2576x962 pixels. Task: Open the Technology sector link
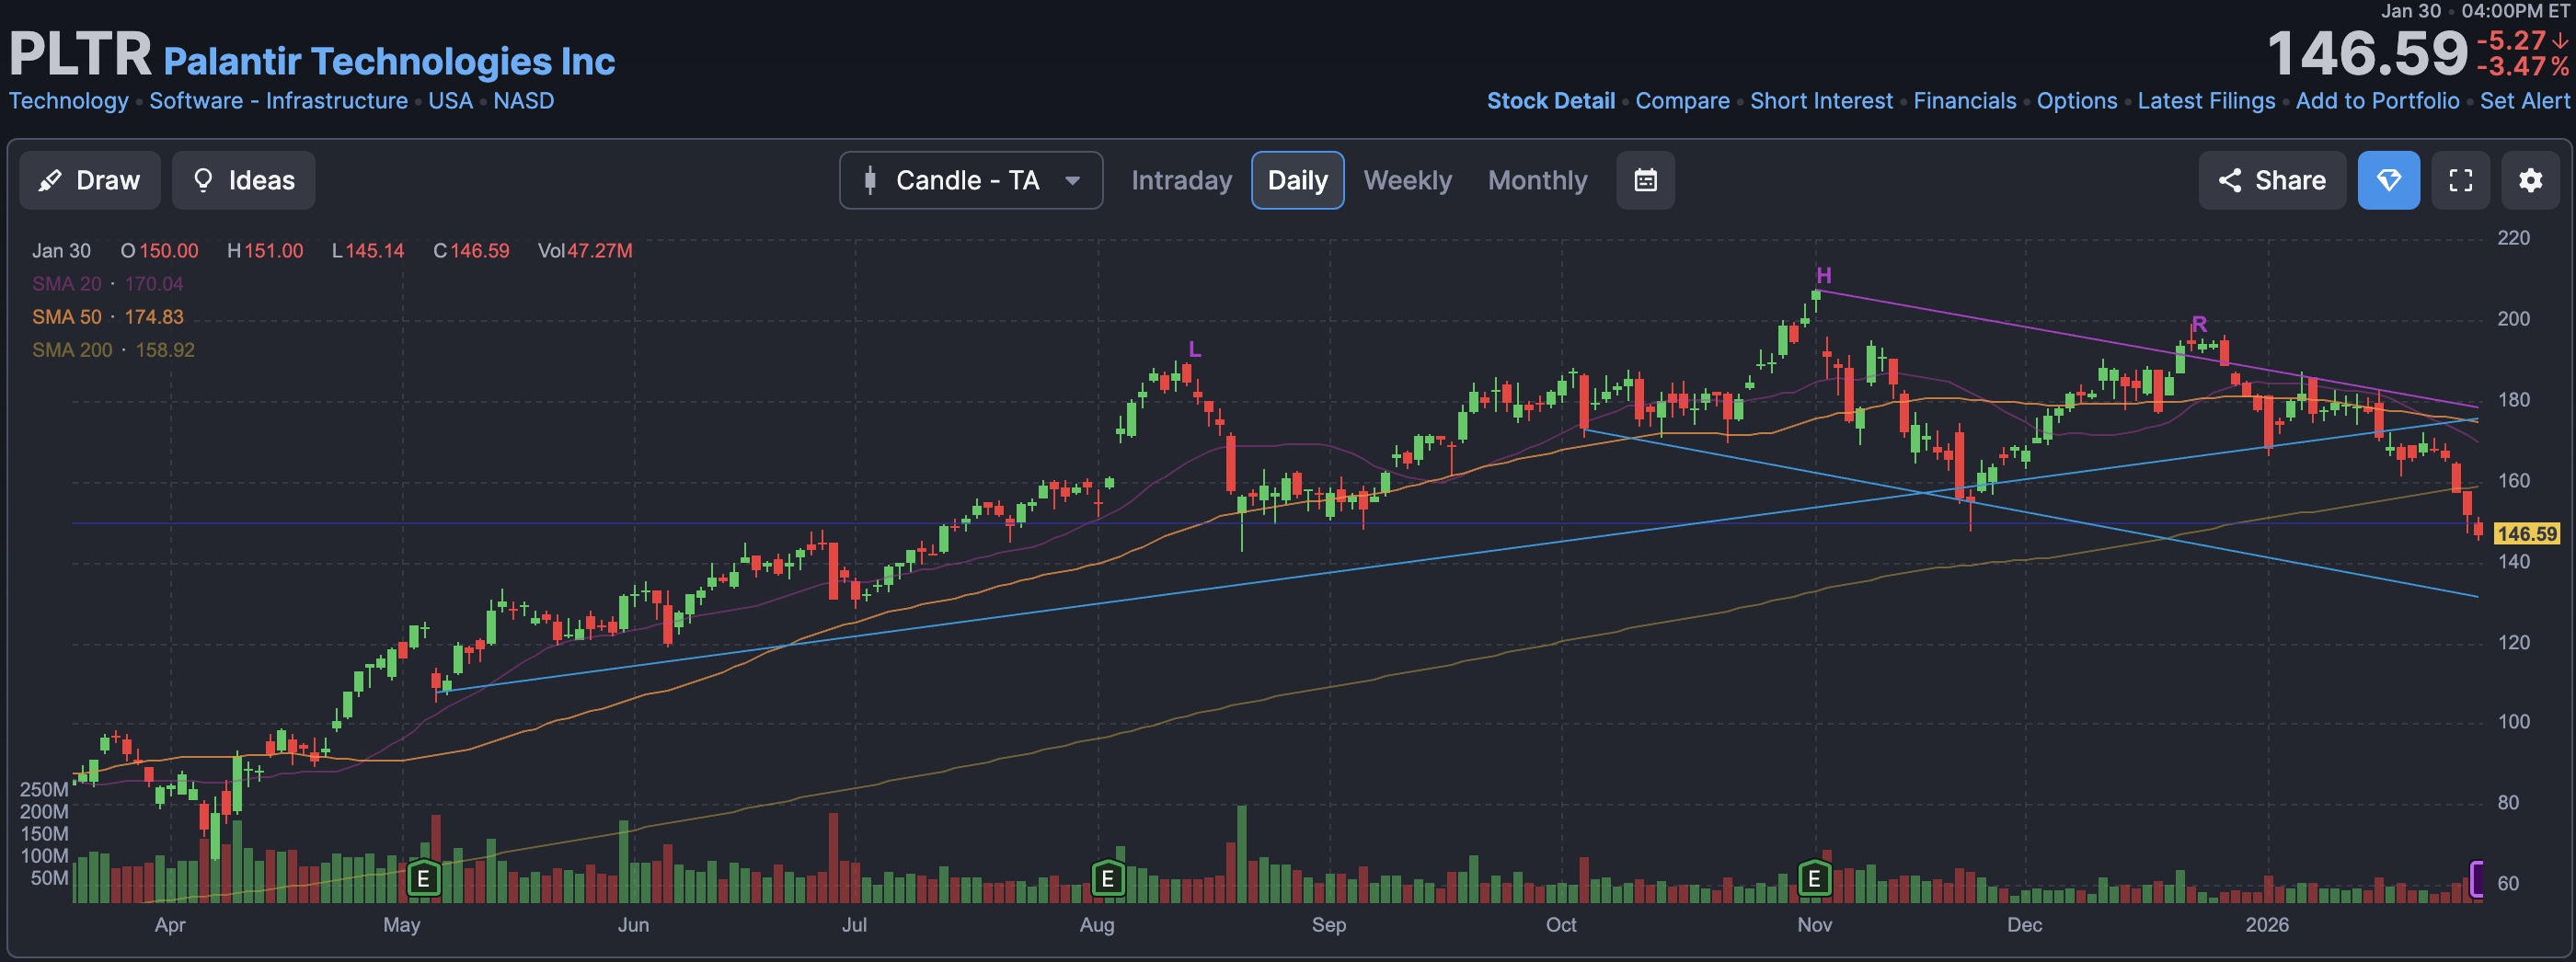pos(69,101)
